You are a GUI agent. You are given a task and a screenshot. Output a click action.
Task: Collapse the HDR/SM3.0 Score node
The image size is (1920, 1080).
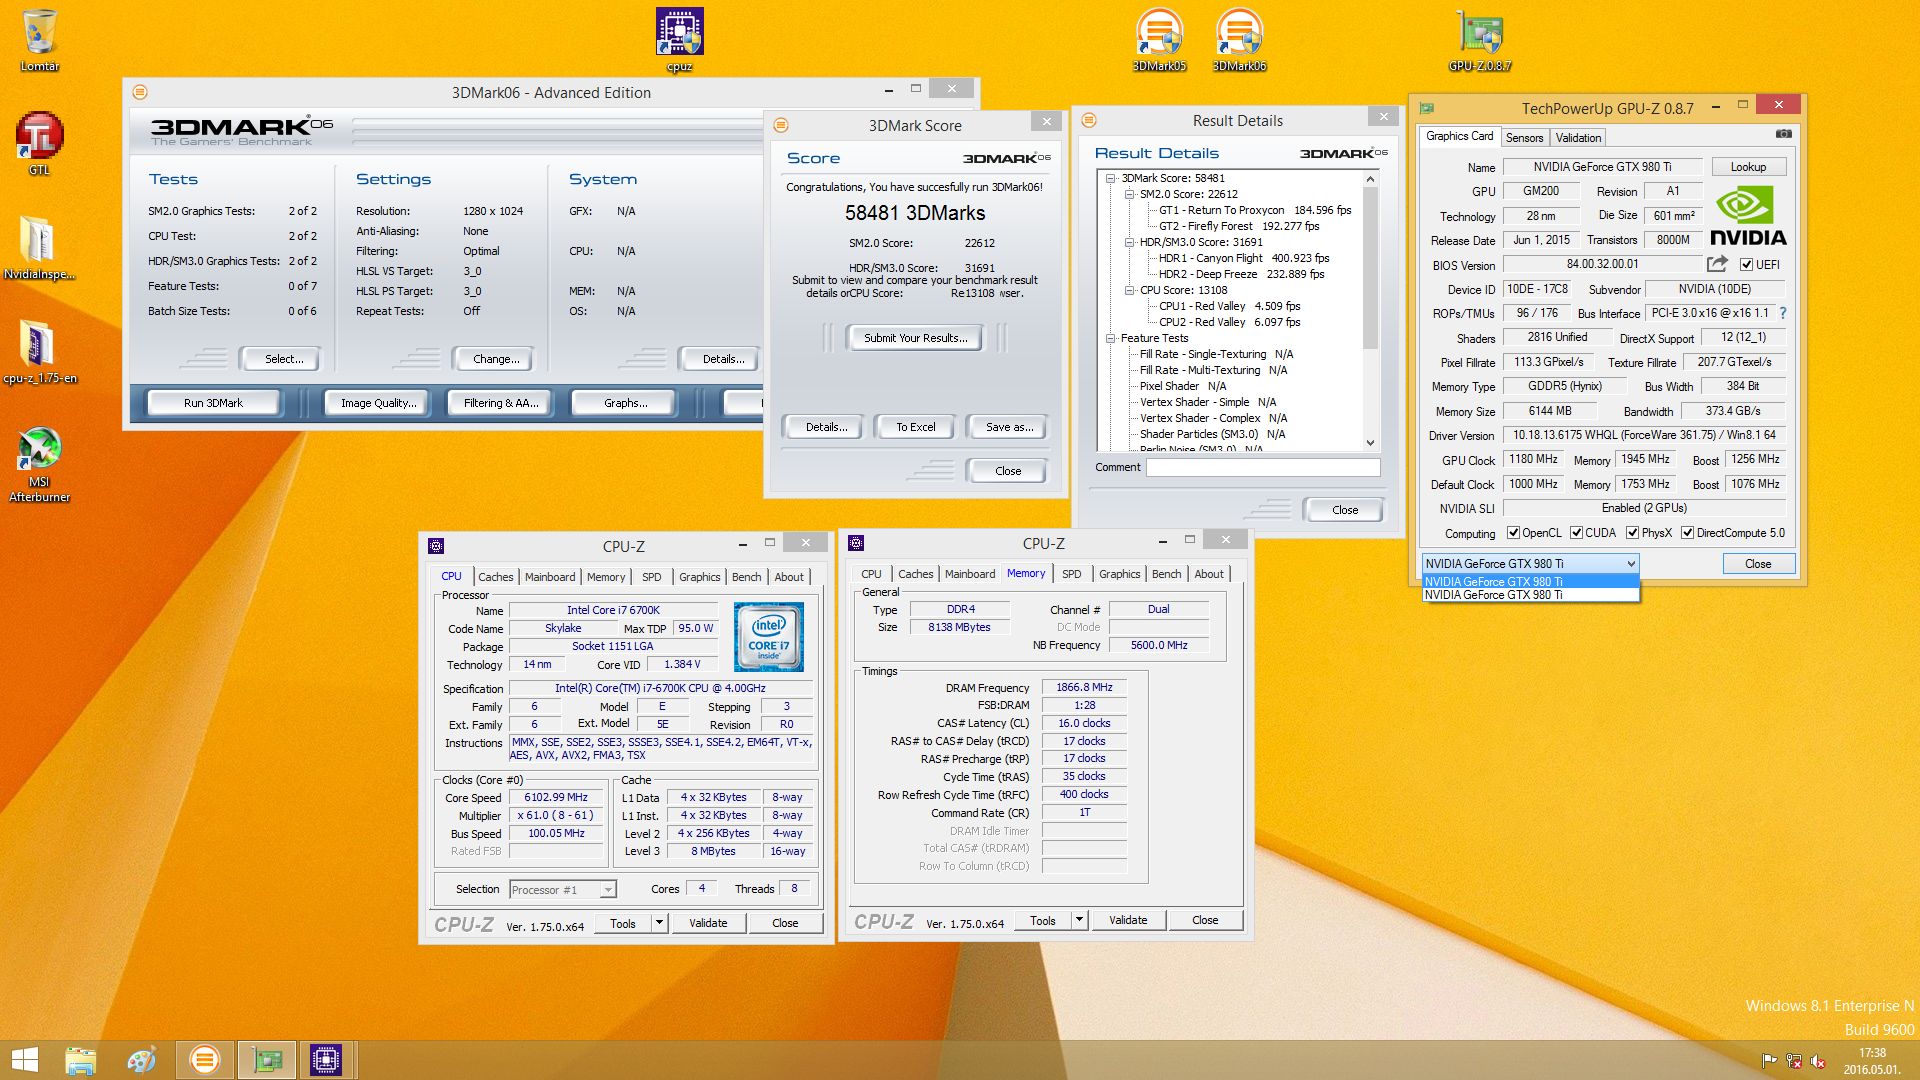point(1129,242)
